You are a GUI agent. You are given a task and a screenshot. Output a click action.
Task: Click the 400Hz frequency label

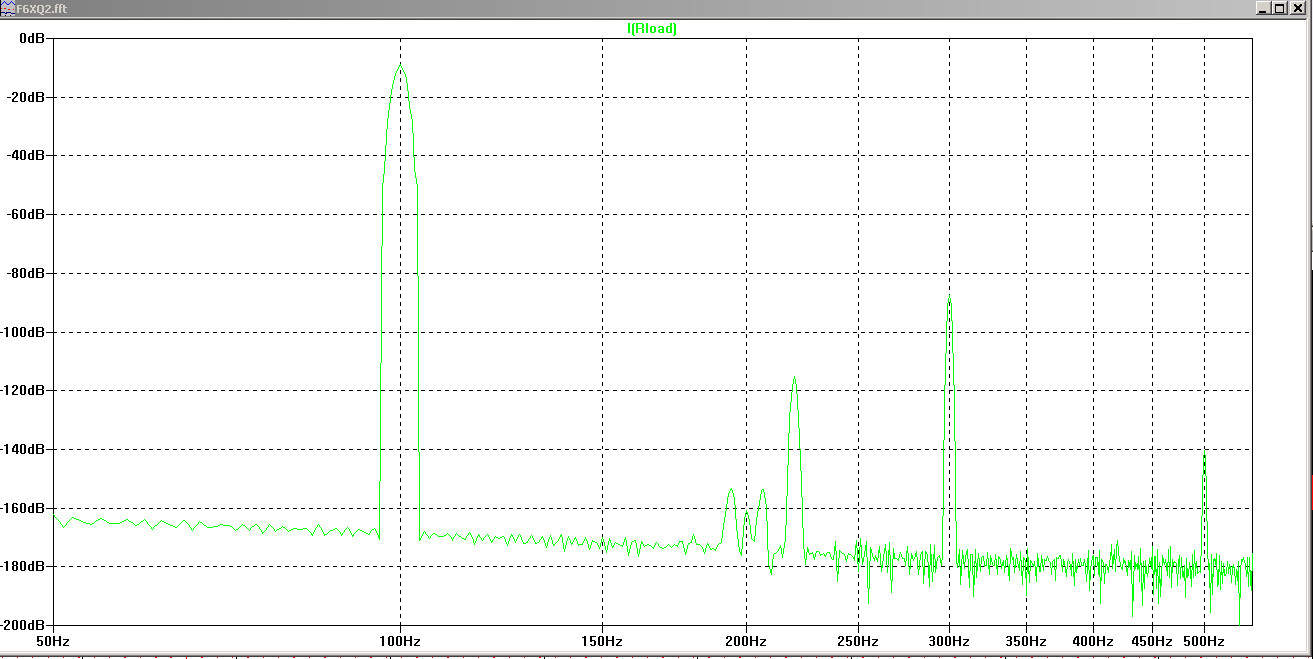(x=1094, y=641)
